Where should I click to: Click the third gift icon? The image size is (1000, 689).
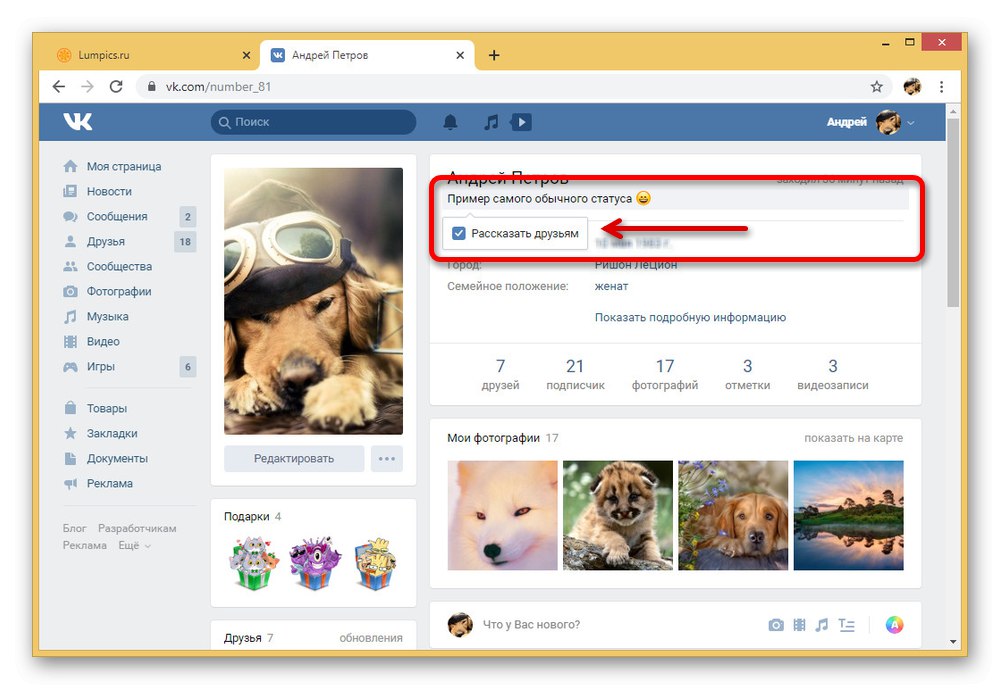click(375, 563)
